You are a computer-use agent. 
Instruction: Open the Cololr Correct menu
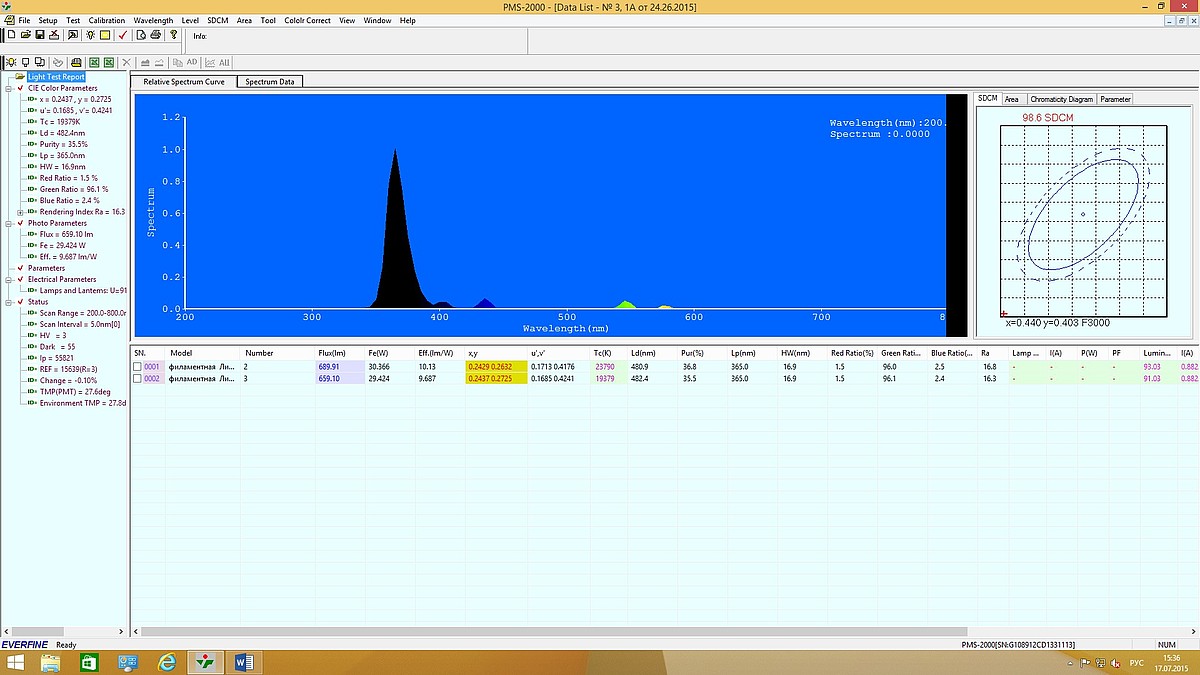[307, 20]
